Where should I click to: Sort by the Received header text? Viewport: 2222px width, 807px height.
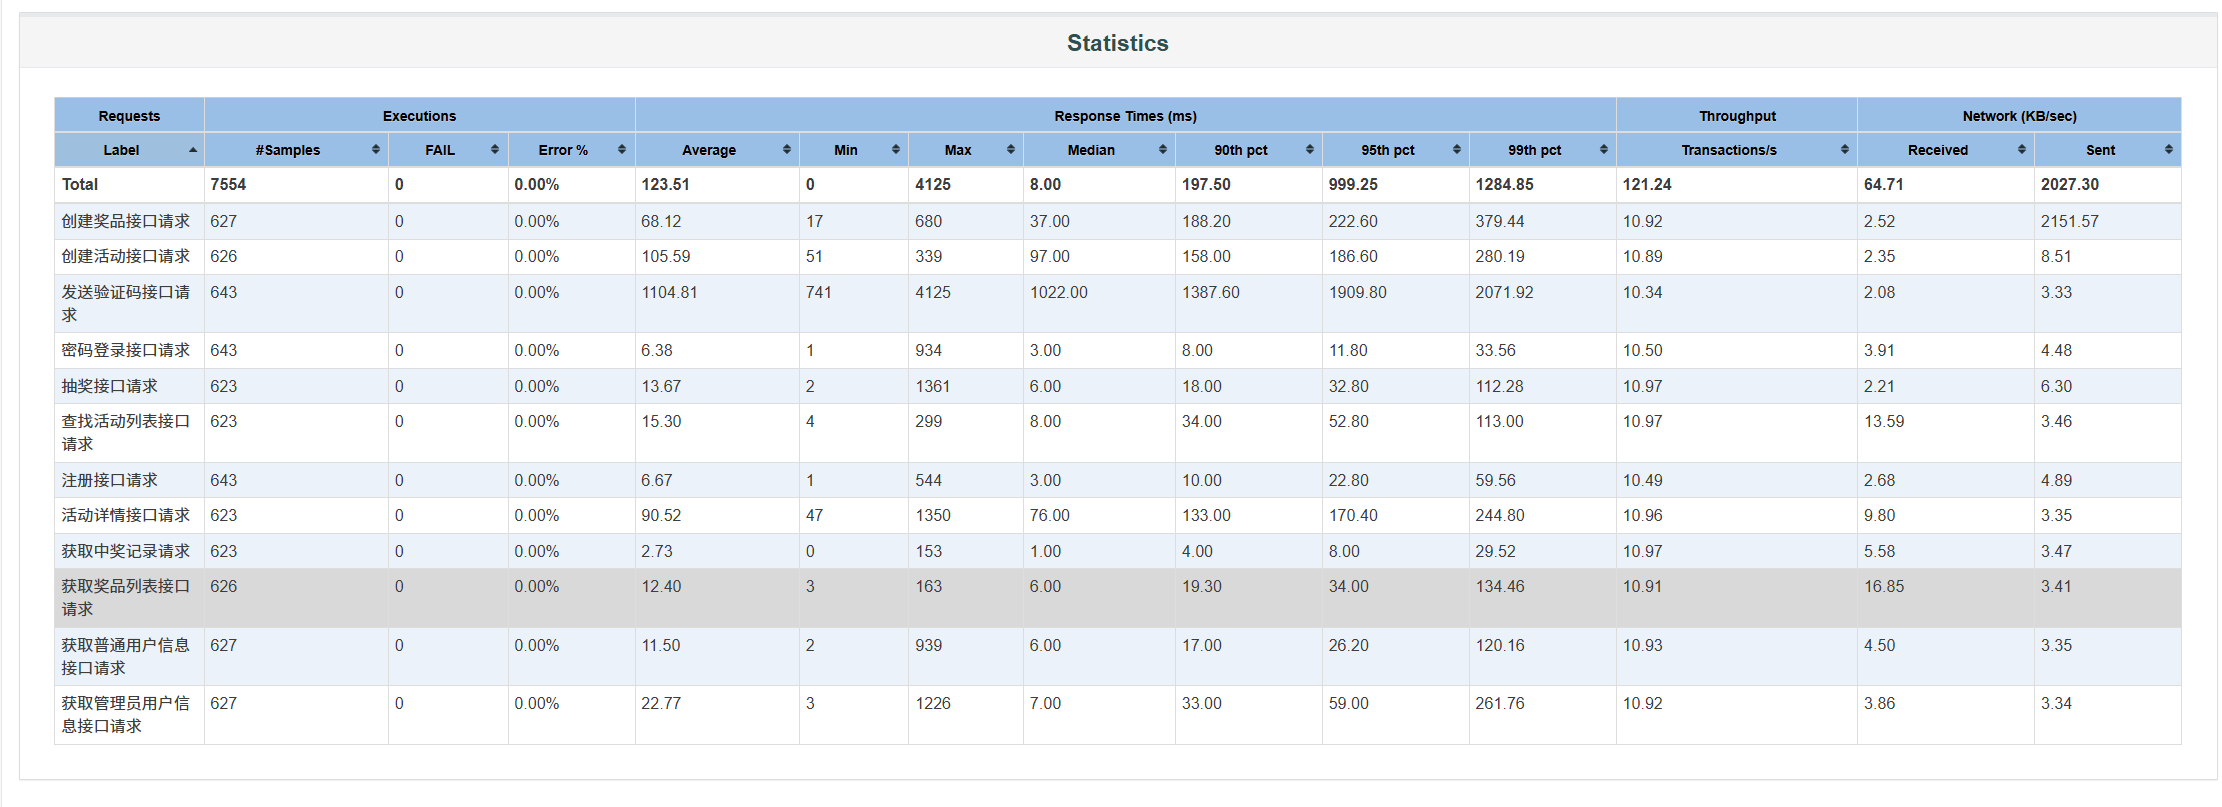point(1938,150)
